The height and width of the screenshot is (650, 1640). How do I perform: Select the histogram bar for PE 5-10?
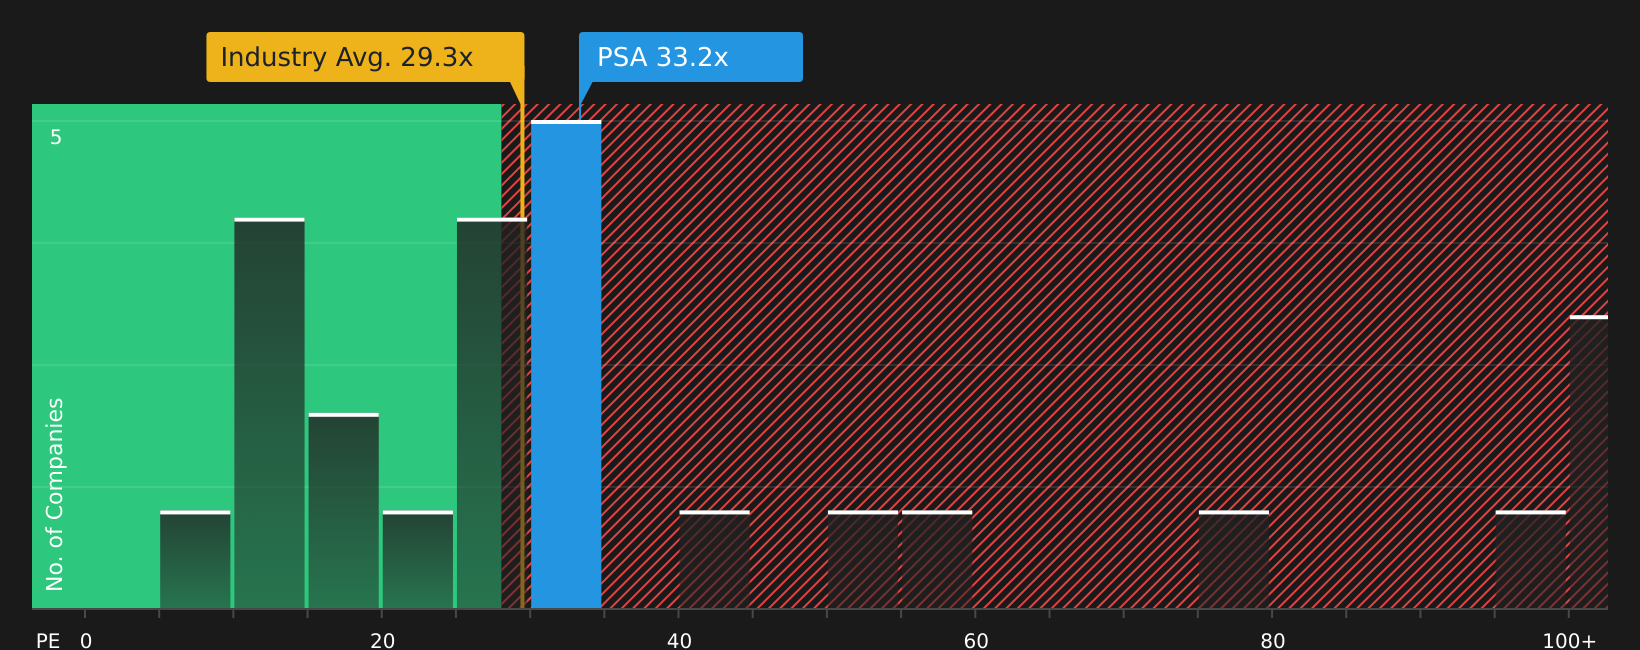tap(195, 560)
